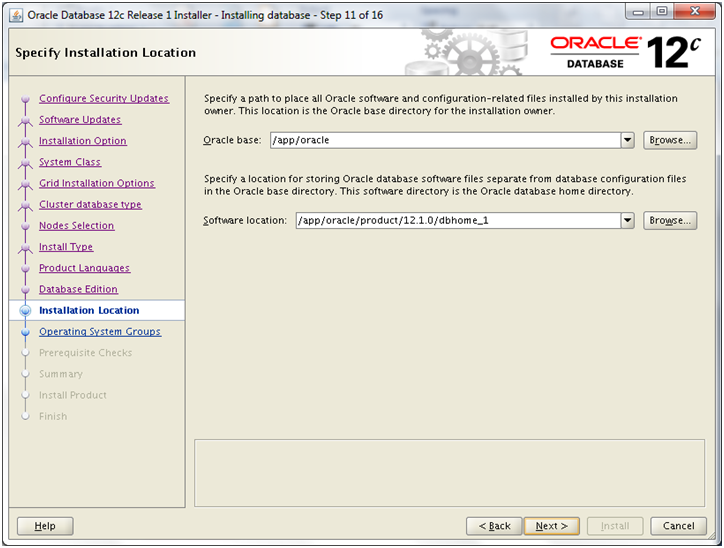Select the Installation Location step
The width and height of the screenshot is (724, 548).
pyautogui.click(x=89, y=311)
